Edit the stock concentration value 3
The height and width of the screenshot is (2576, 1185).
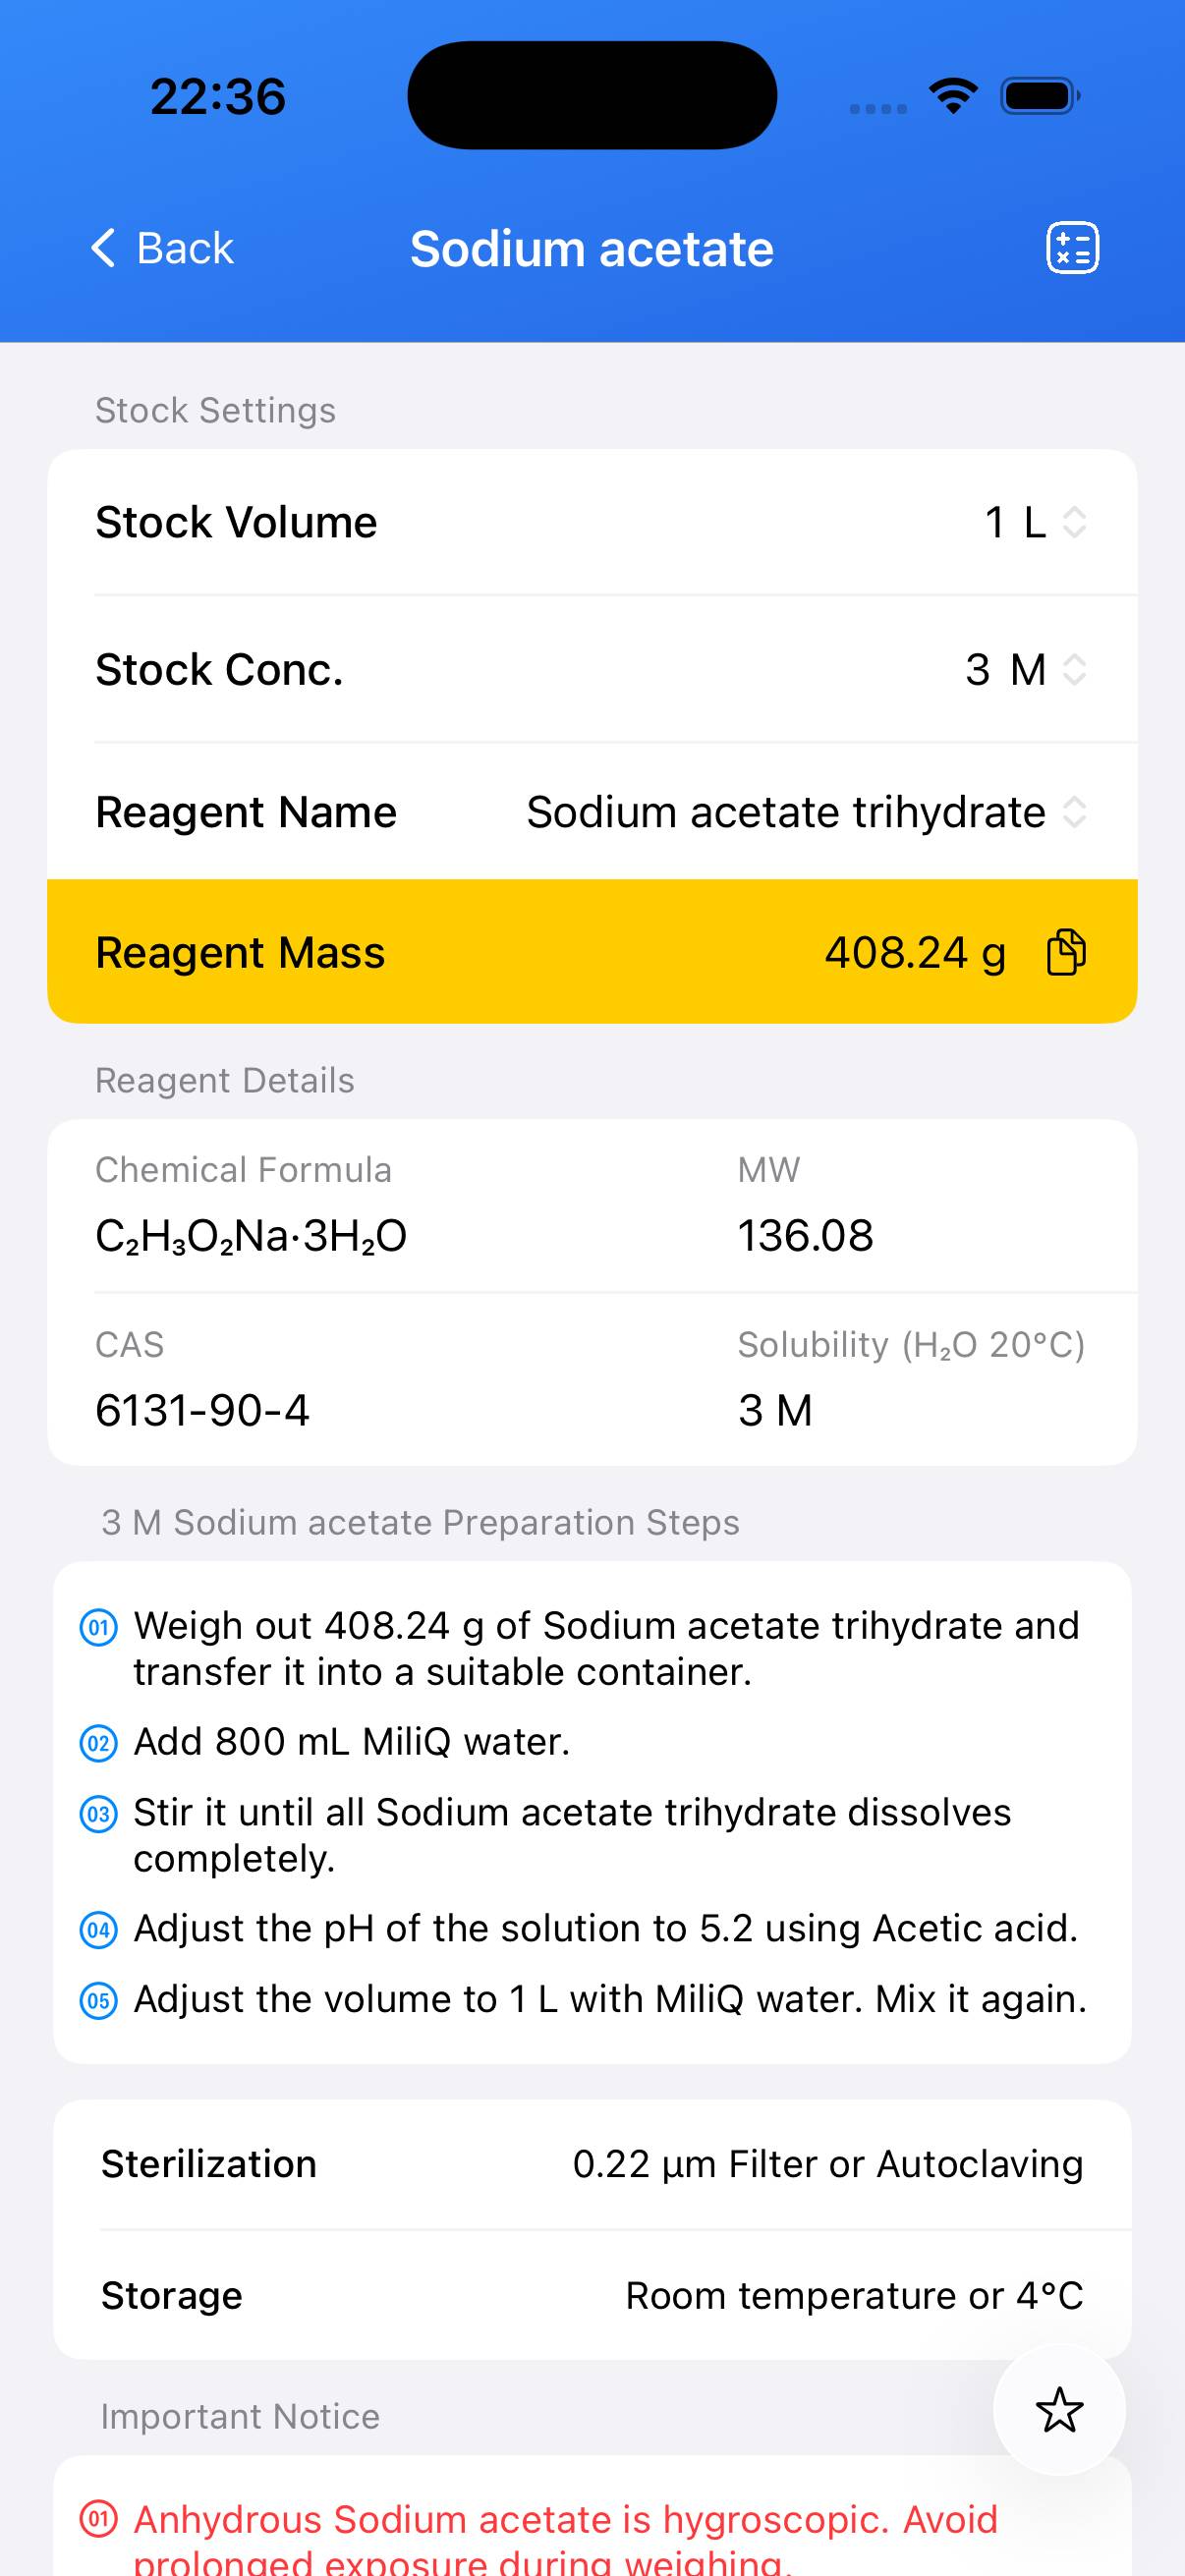[x=977, y=670]
